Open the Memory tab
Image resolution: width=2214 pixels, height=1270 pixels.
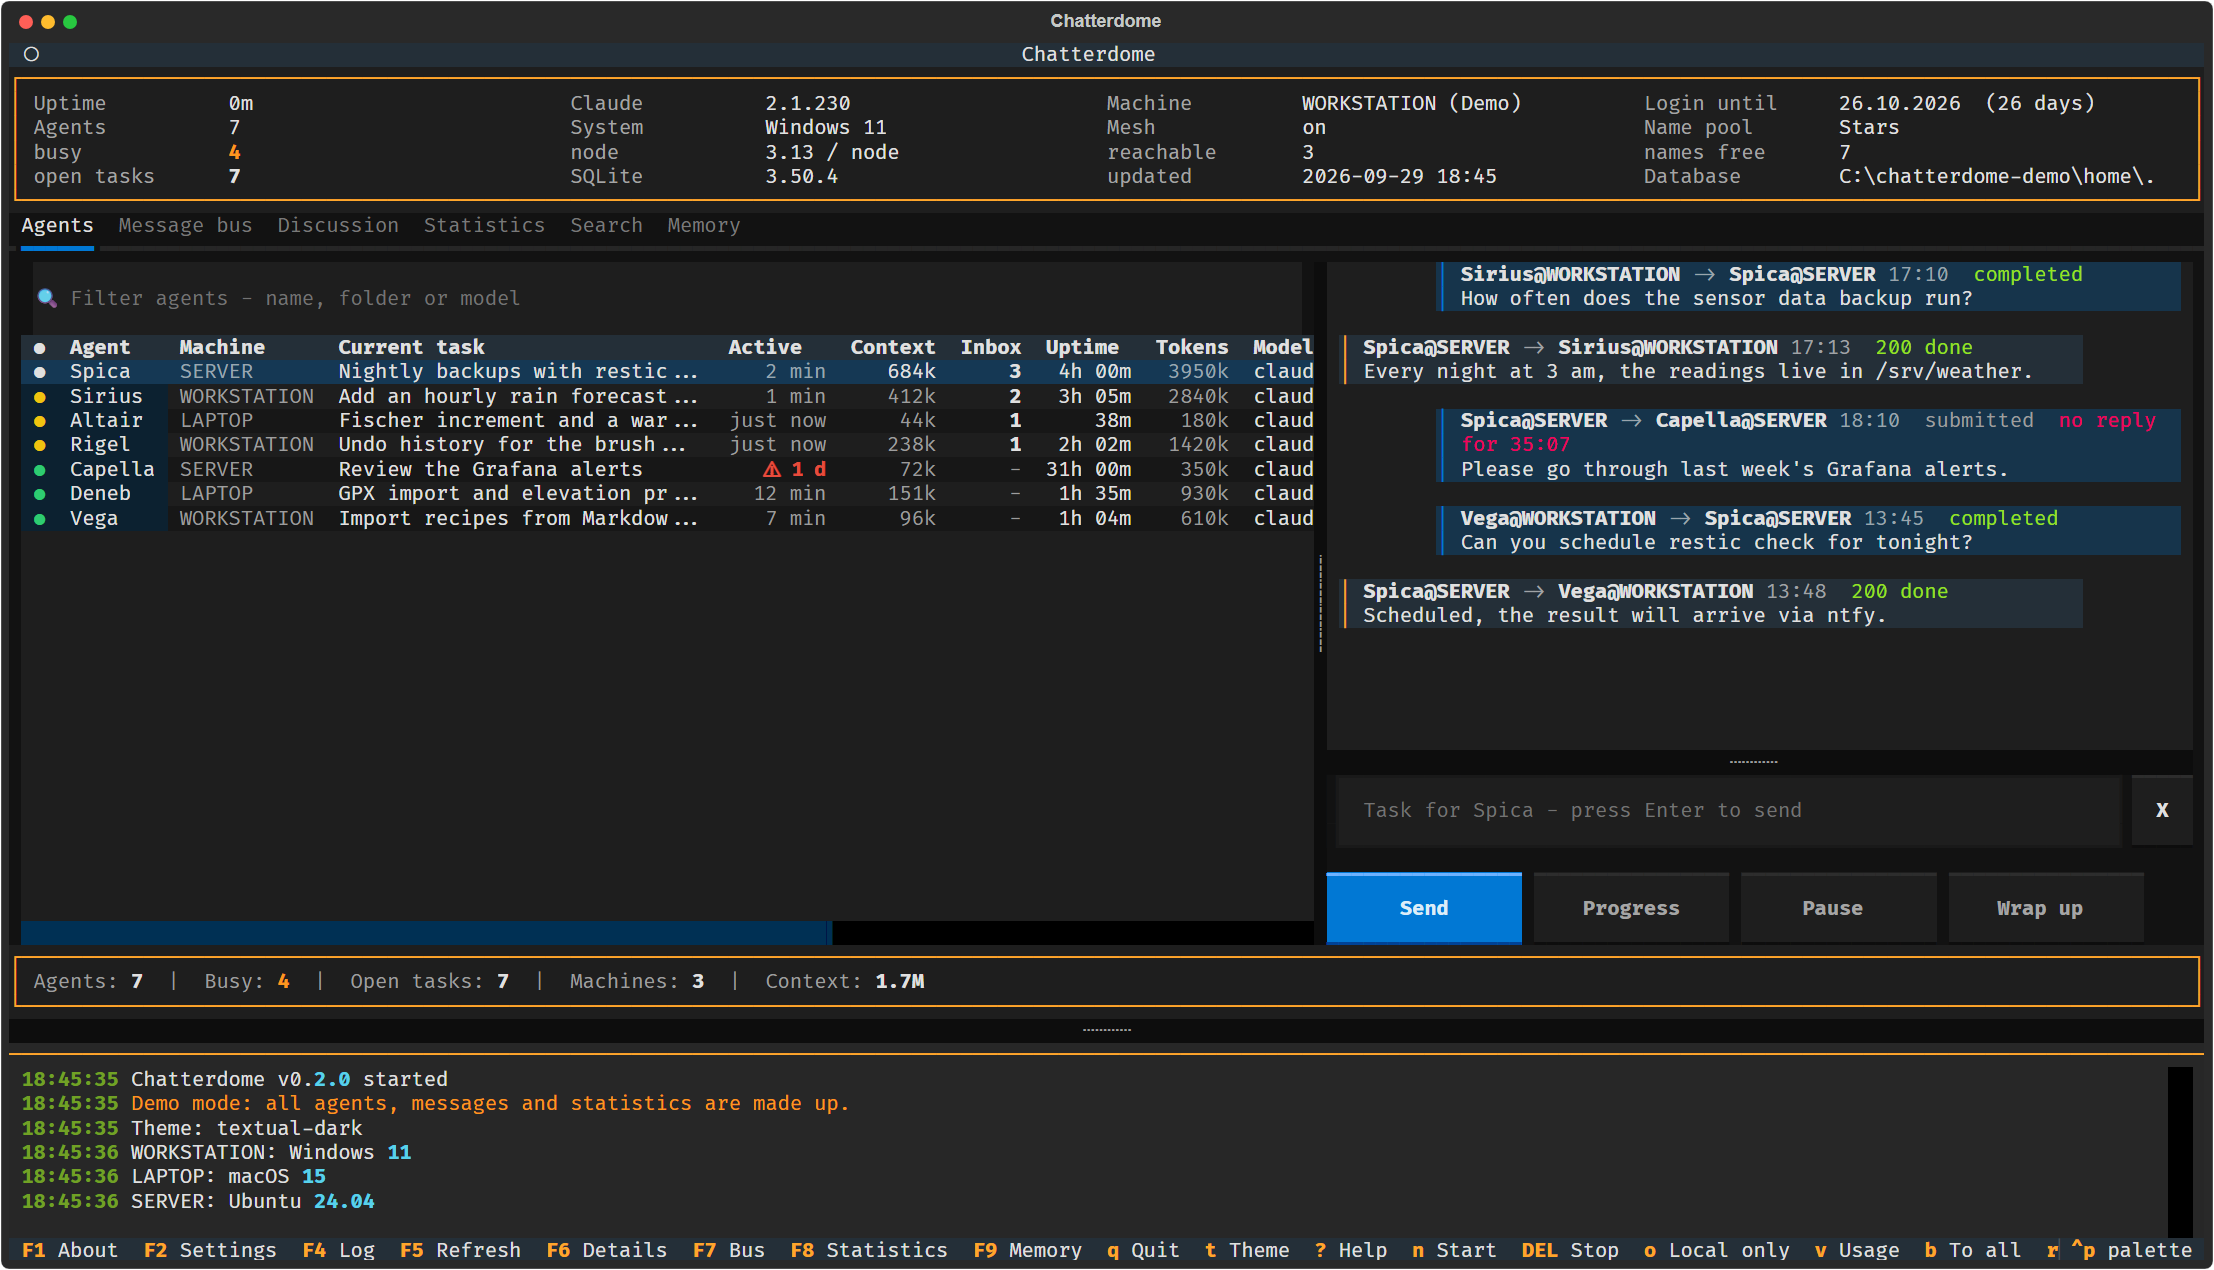(x=704, y=226)
